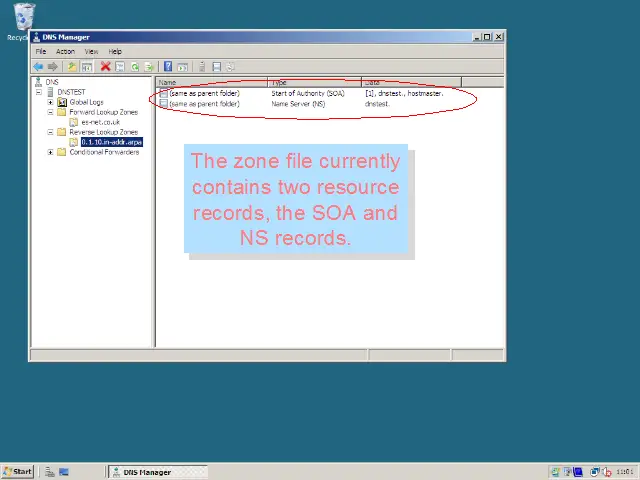Click the 'dnstest.' data value
Viewport: 640px width, 480px height.
[378, 104]
